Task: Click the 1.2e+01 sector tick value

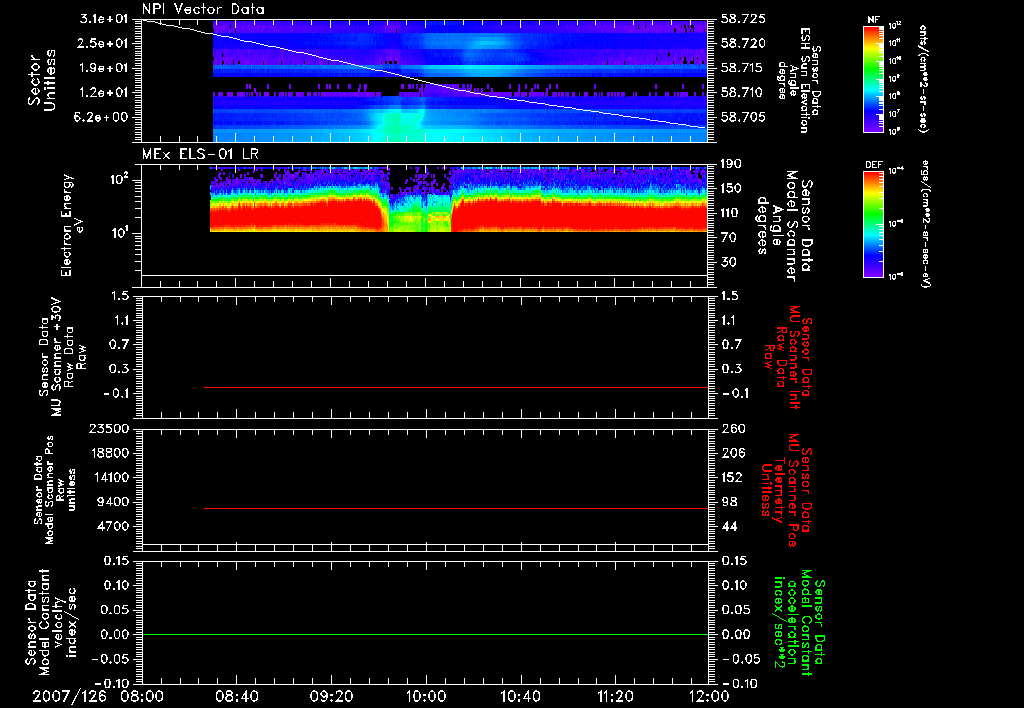Action: [x=104, y=92]
